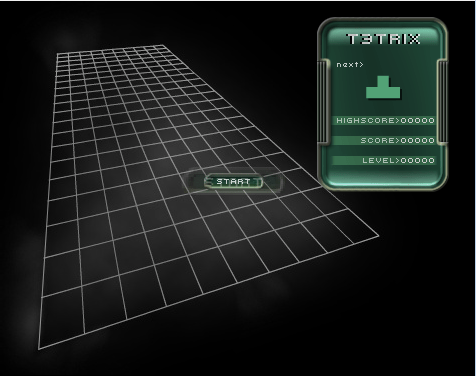
Task: Click the 'next>' label
Action: [350, 64]
